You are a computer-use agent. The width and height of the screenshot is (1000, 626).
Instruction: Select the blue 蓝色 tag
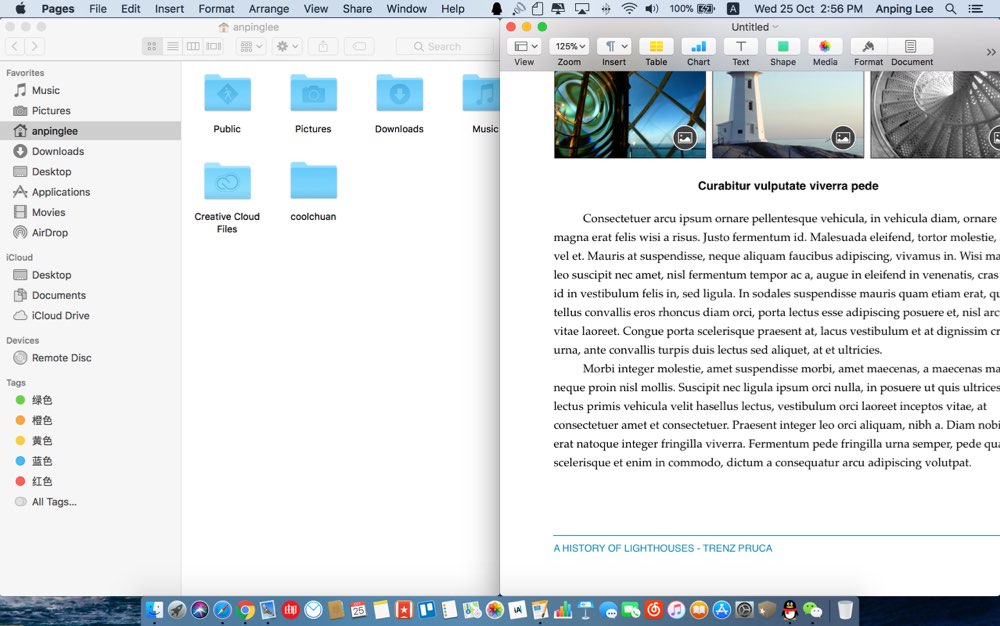coord(42,461)
